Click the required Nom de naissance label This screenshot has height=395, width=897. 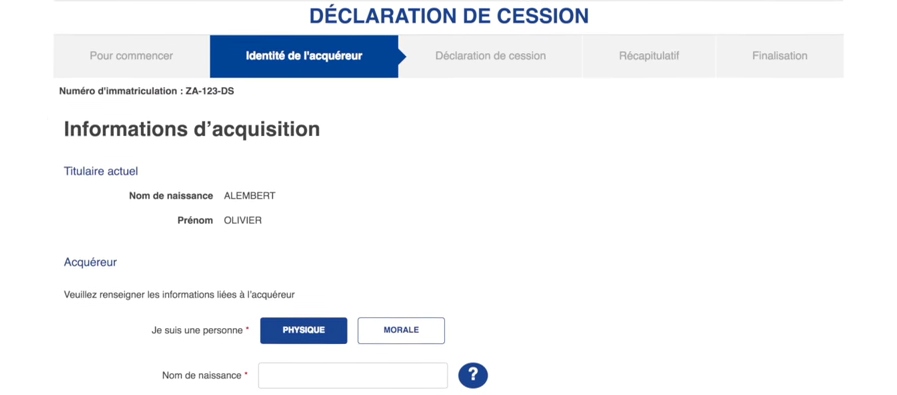click(205, 376)
